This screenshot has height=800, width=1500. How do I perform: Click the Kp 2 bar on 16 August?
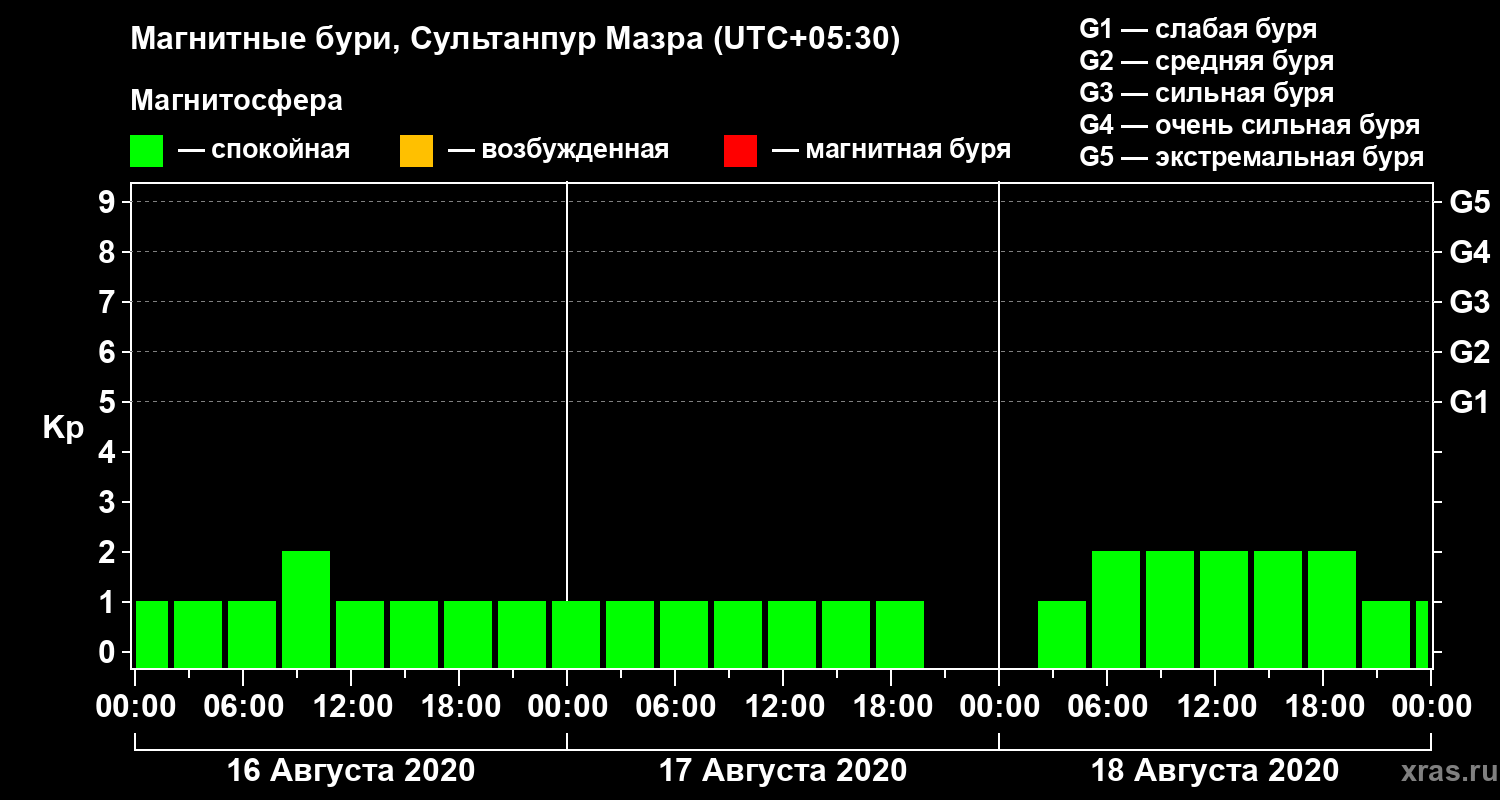point(306,609)
